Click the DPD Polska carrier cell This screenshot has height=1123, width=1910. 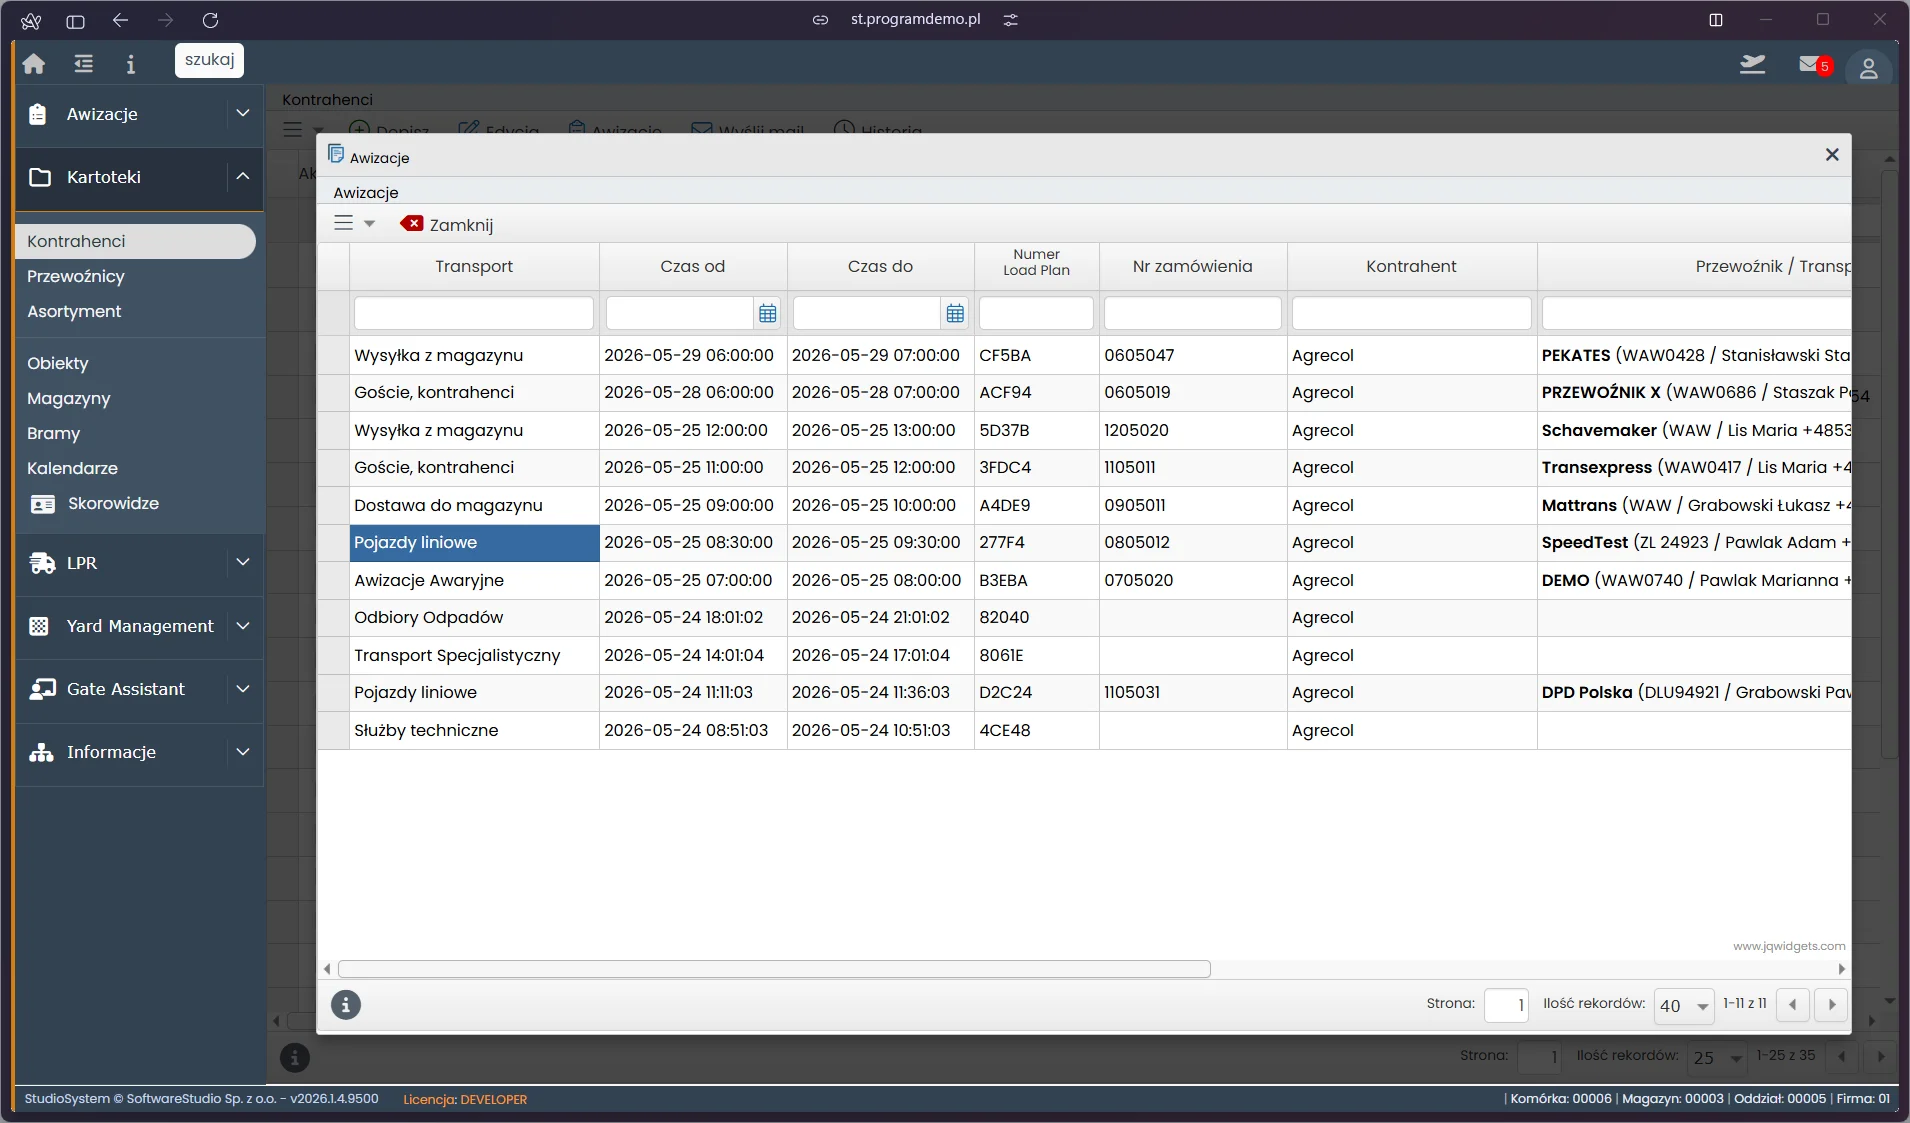[x=1694, y=692]
